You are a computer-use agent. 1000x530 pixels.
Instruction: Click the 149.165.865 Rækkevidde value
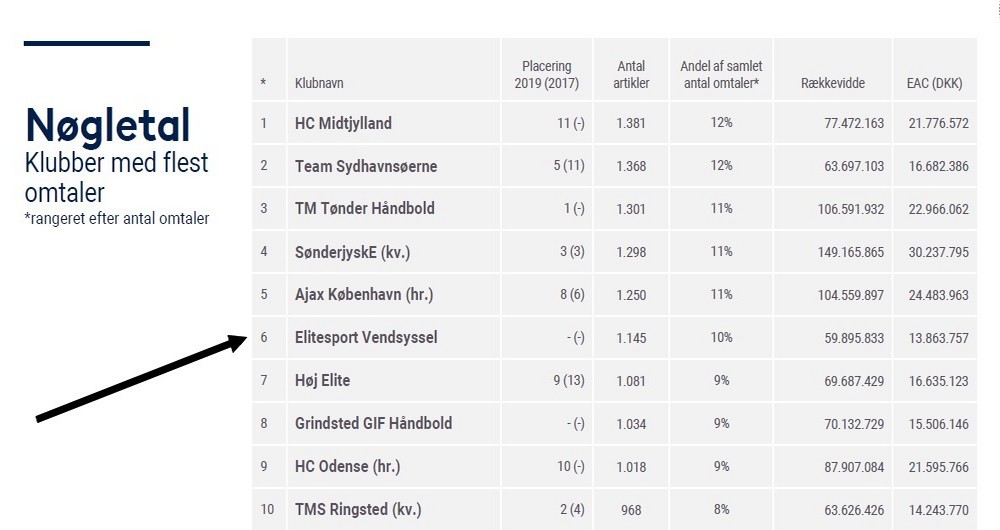click(x=850, y=252)
